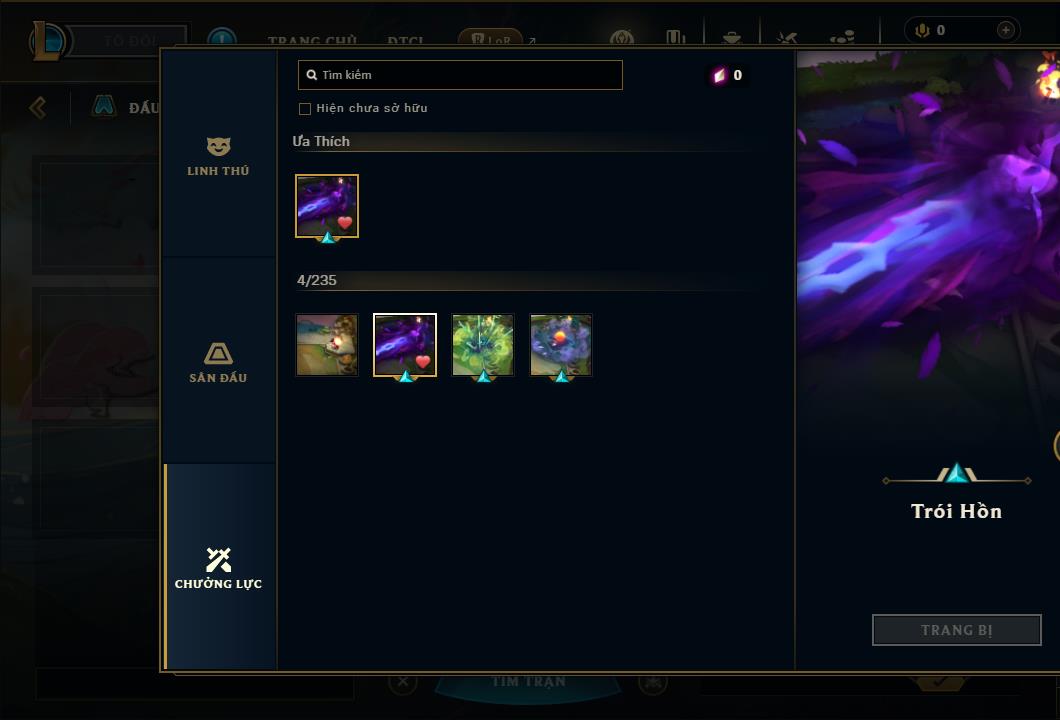The width and height of the screenshot is (1060, 720).
Task: Click the back chevron arrow at left
Action: [x=38, y=107]
